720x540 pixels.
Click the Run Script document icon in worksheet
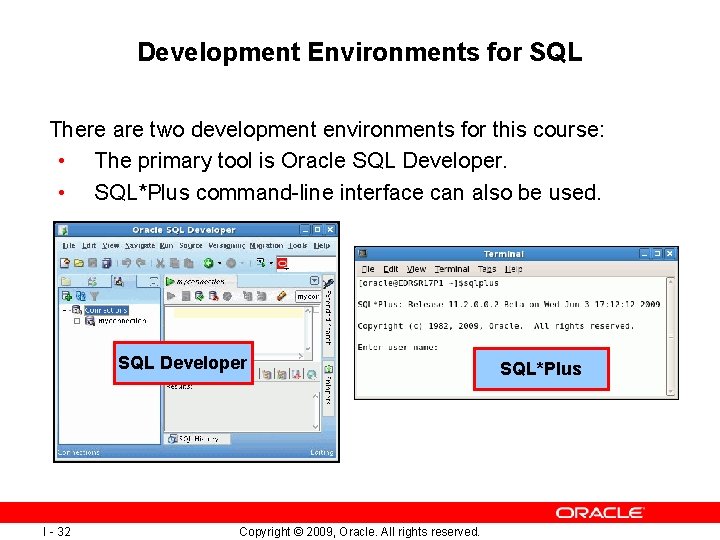(x=186, y=296)
